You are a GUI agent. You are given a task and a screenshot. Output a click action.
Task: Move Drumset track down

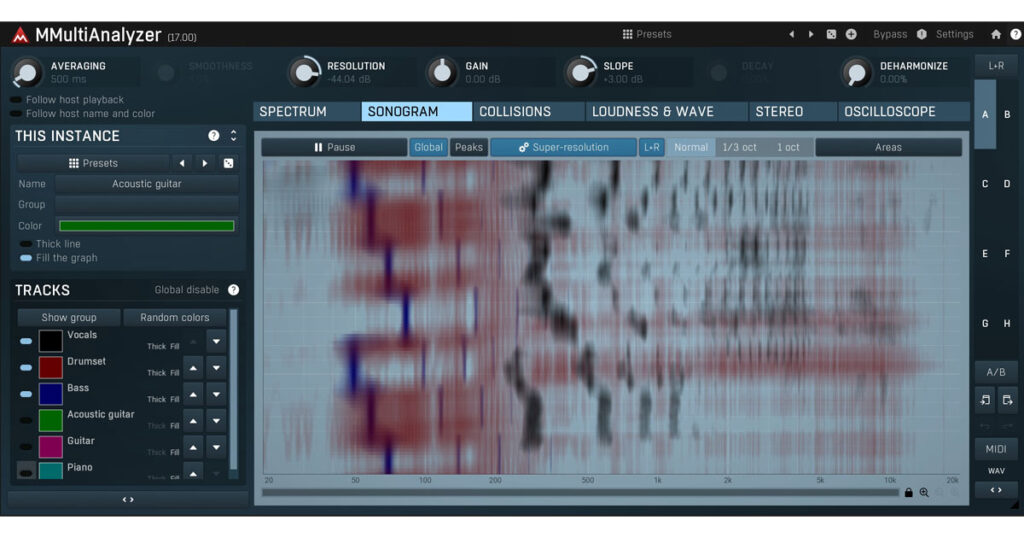[216, 368]
